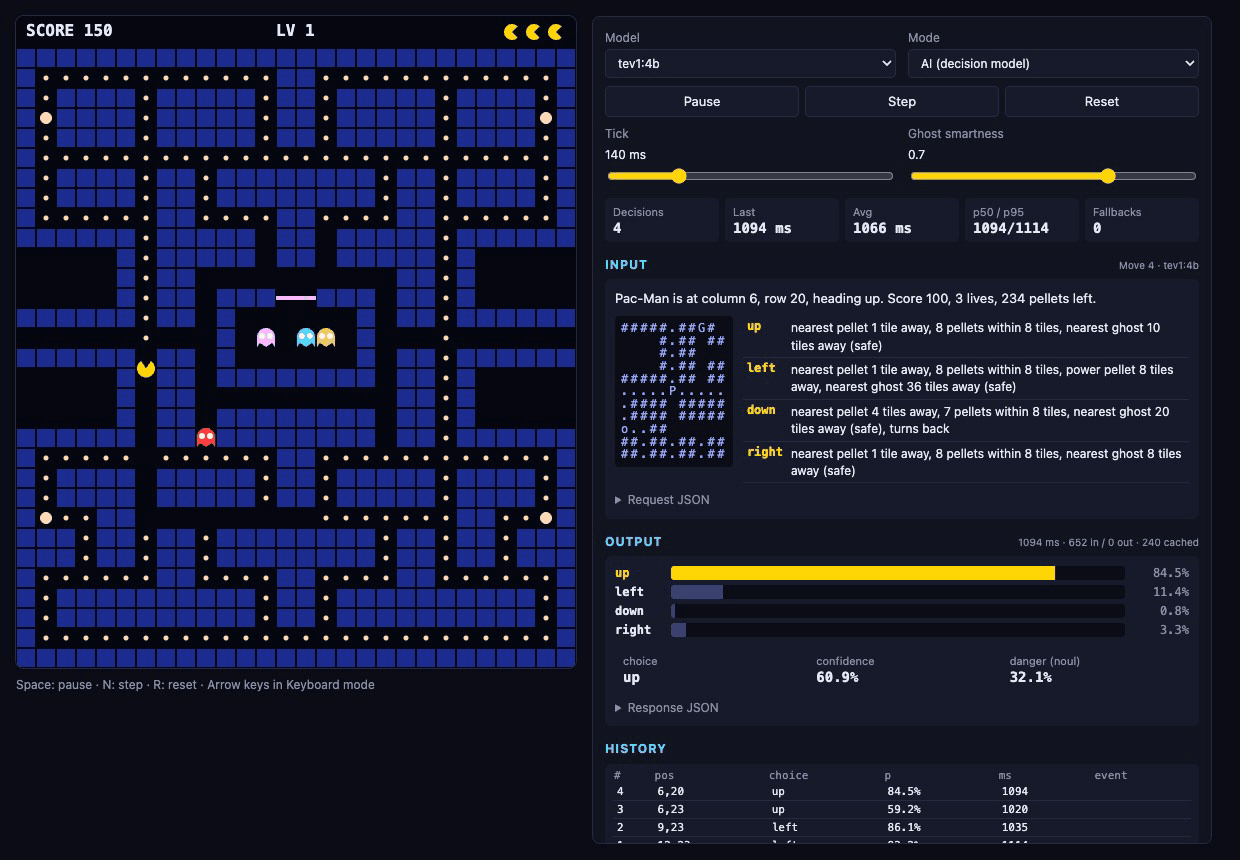
Task: Click the Avg 1066 ms stat card
Action: point(902,220)
